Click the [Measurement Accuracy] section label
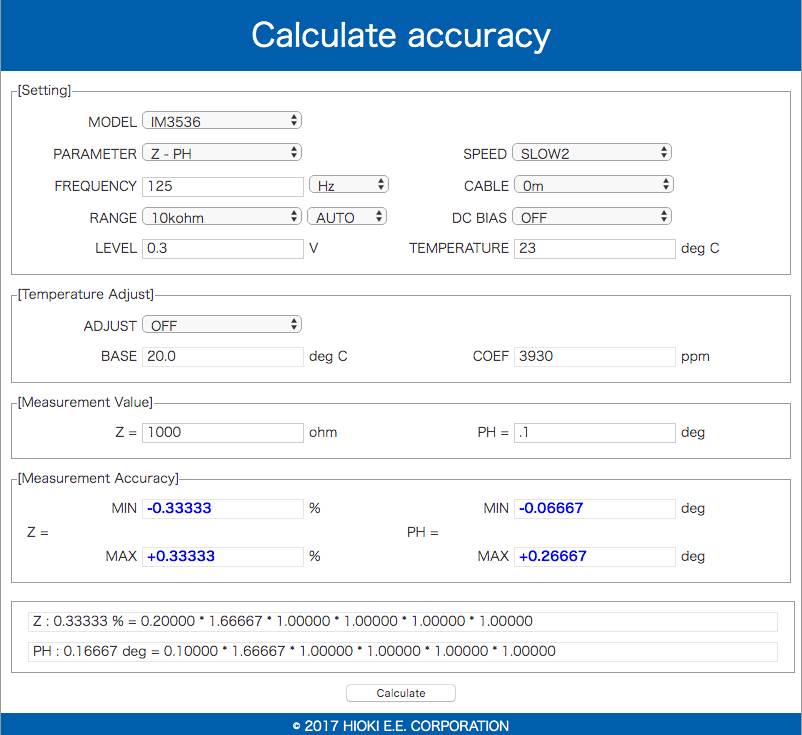 click(x=98, y=478)
